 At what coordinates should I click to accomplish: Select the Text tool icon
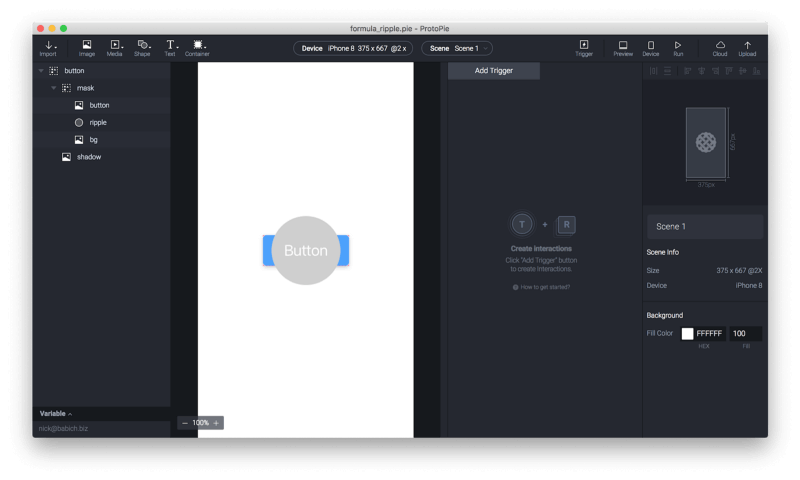click(170, 45)
